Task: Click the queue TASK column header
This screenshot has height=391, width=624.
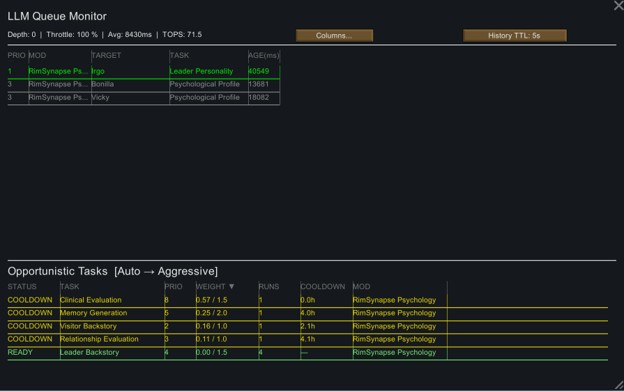Action: pos(179,55)
